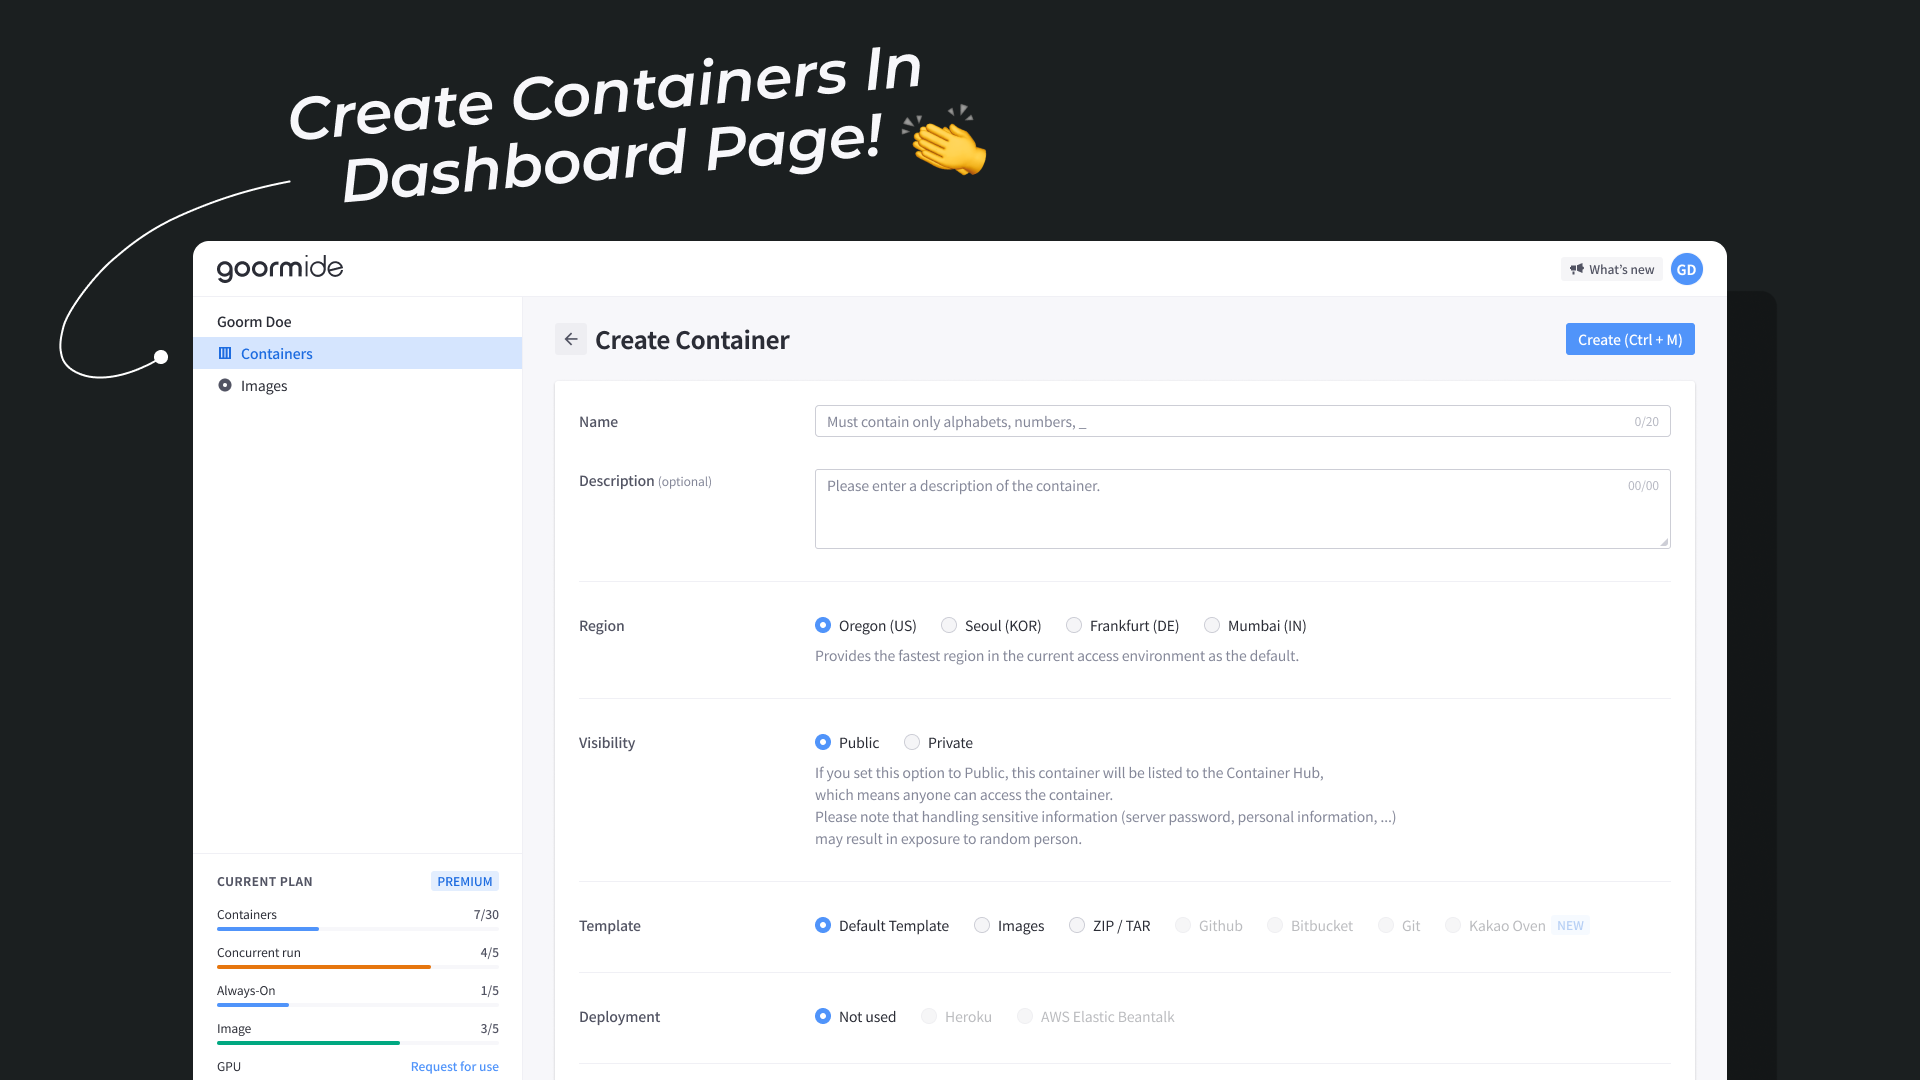Choose the Bitbucket template option
1920x1080 pixels.
coord(1310,925)
